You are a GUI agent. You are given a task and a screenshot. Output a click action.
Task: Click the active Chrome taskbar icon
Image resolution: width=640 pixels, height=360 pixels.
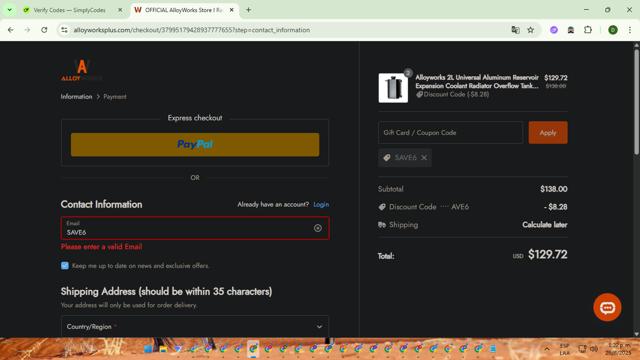(x=253, y=349)
